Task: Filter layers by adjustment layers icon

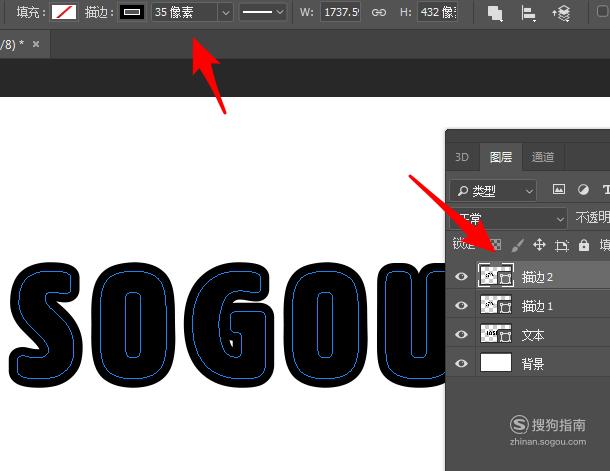Action: [x=583, y=189]
